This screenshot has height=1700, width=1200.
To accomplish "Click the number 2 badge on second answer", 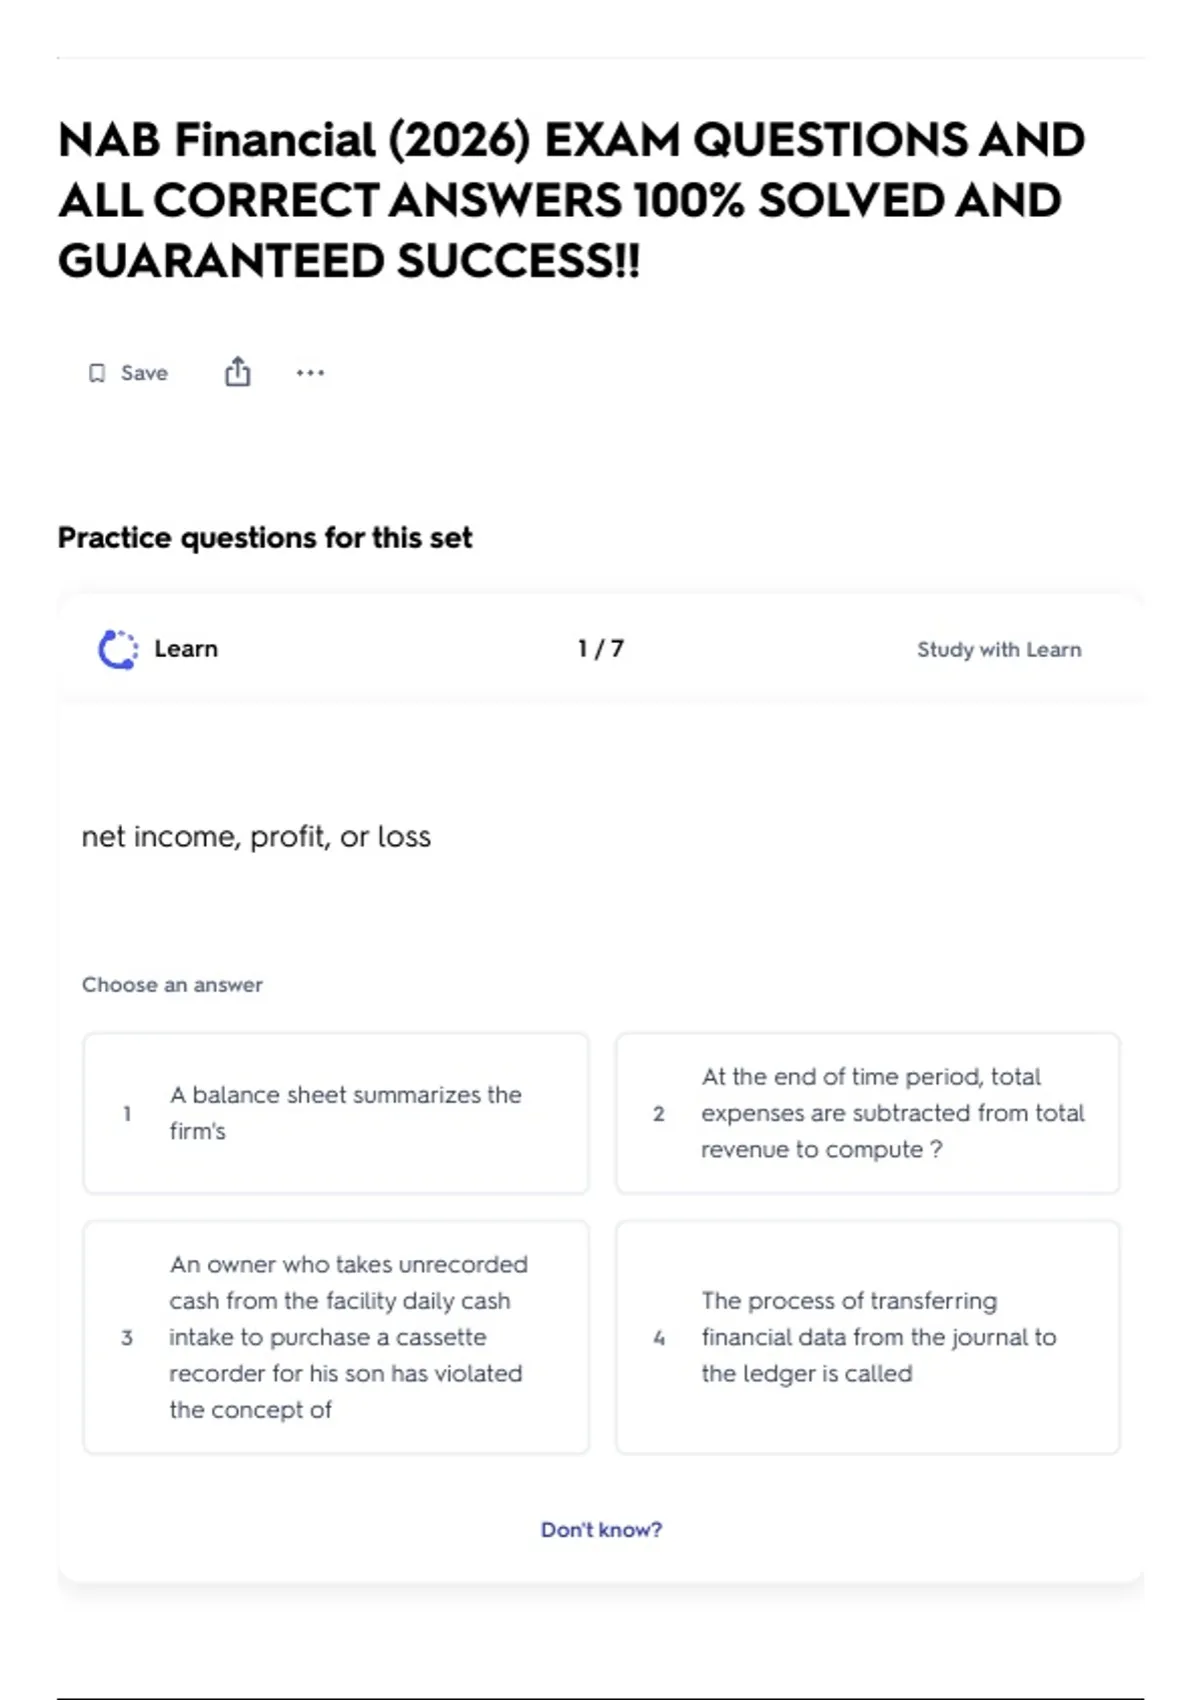I will pos(659,1113).
